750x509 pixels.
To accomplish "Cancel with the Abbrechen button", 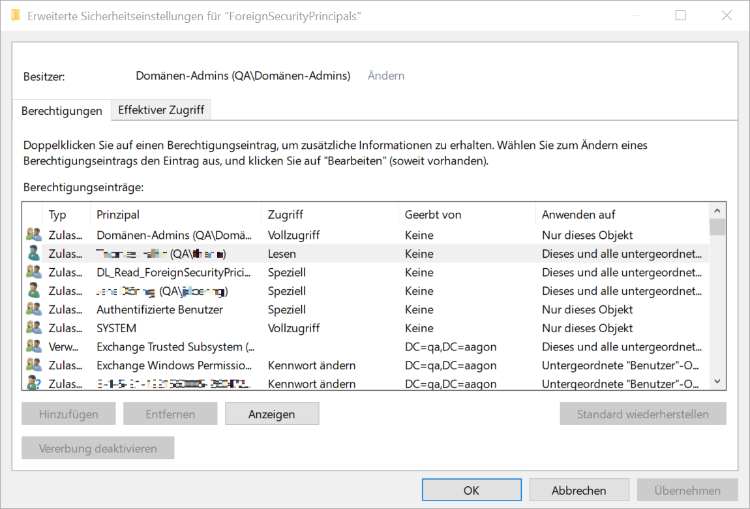I will (579, 490).
